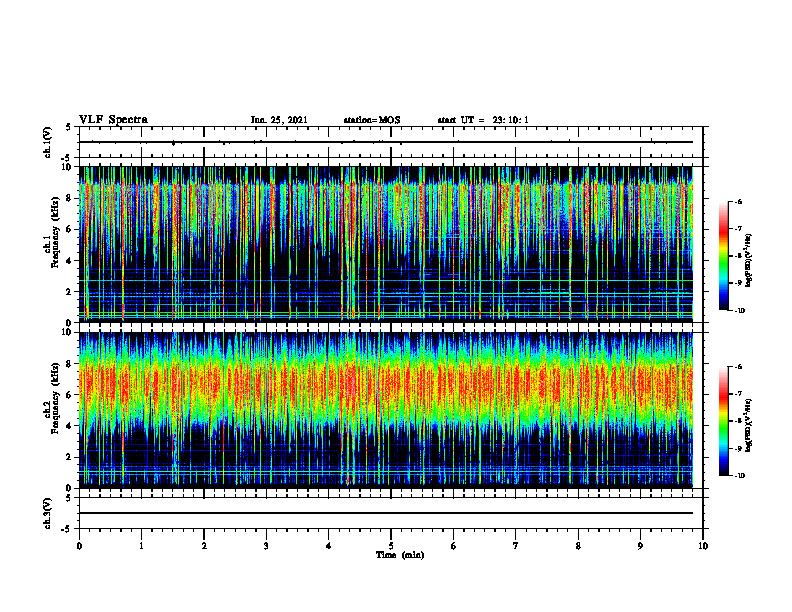The image size is (792, 612).
Task: Click the ch.3 voltage waveform strip
Action: (x=391, y=513)
